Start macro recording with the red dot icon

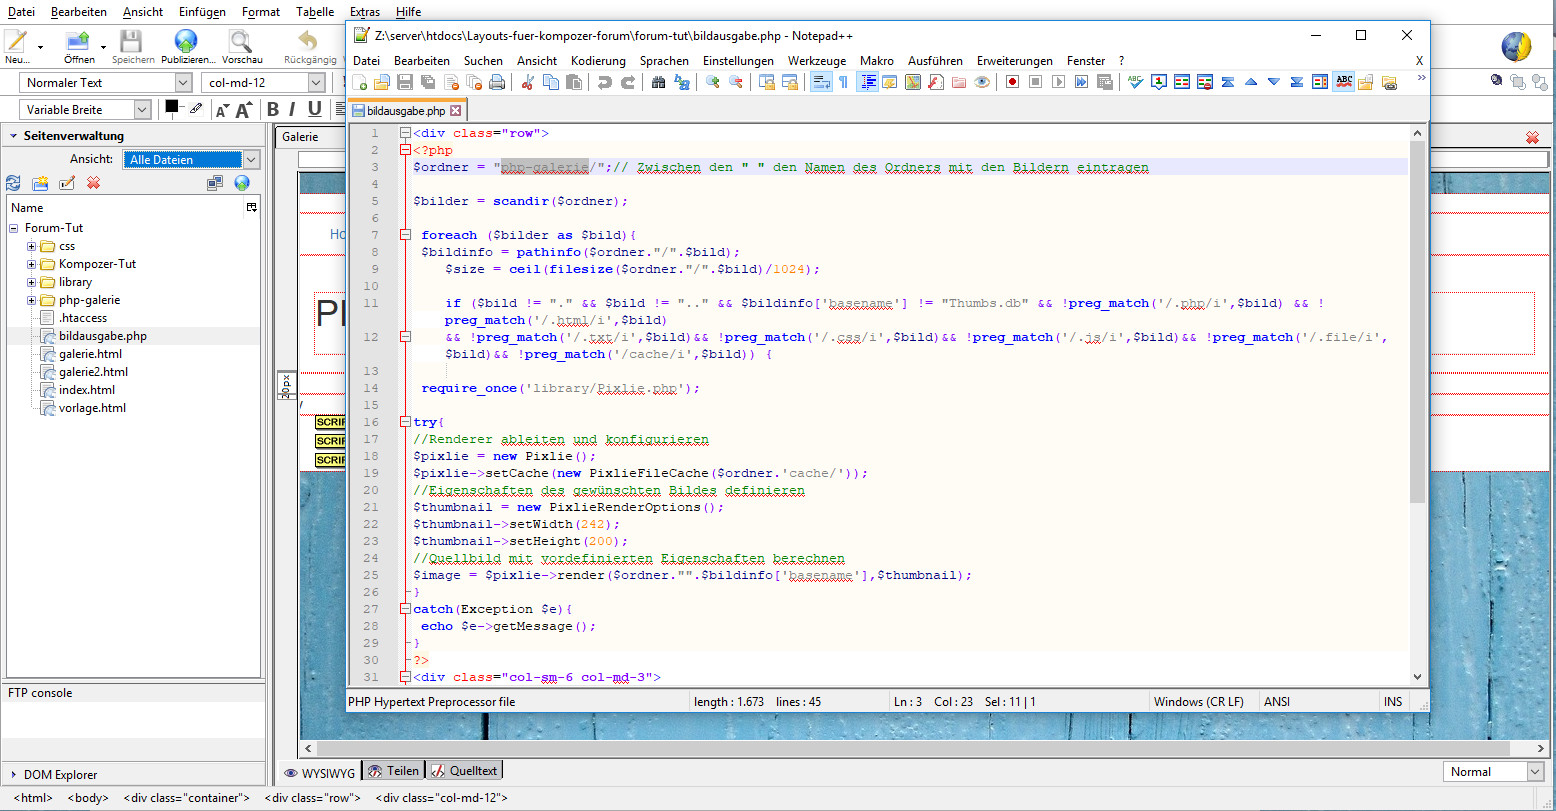[x=1012, y=82]
